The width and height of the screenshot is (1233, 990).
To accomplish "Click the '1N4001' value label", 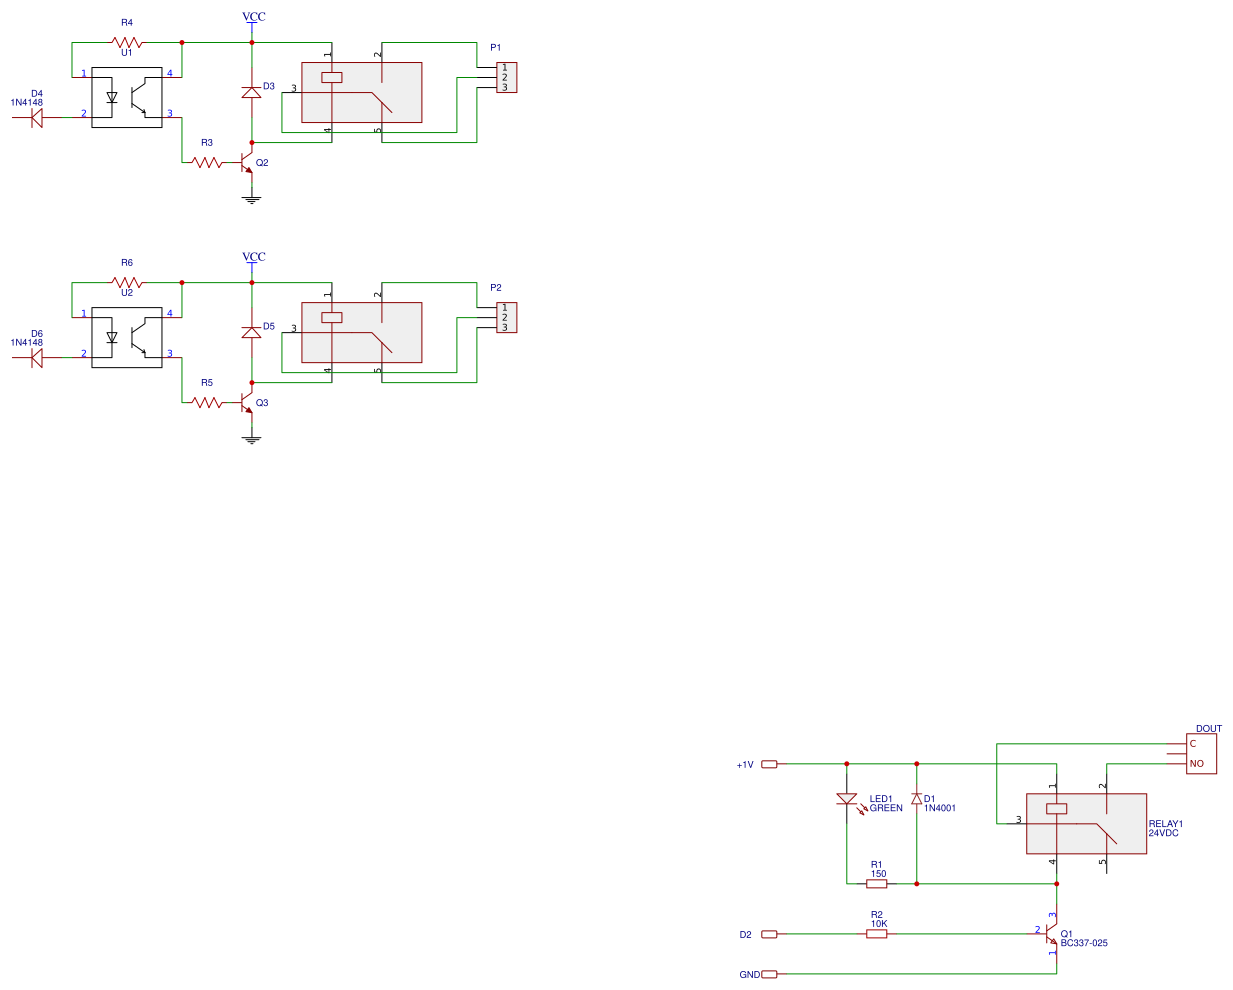I will (x=940, y=808).
